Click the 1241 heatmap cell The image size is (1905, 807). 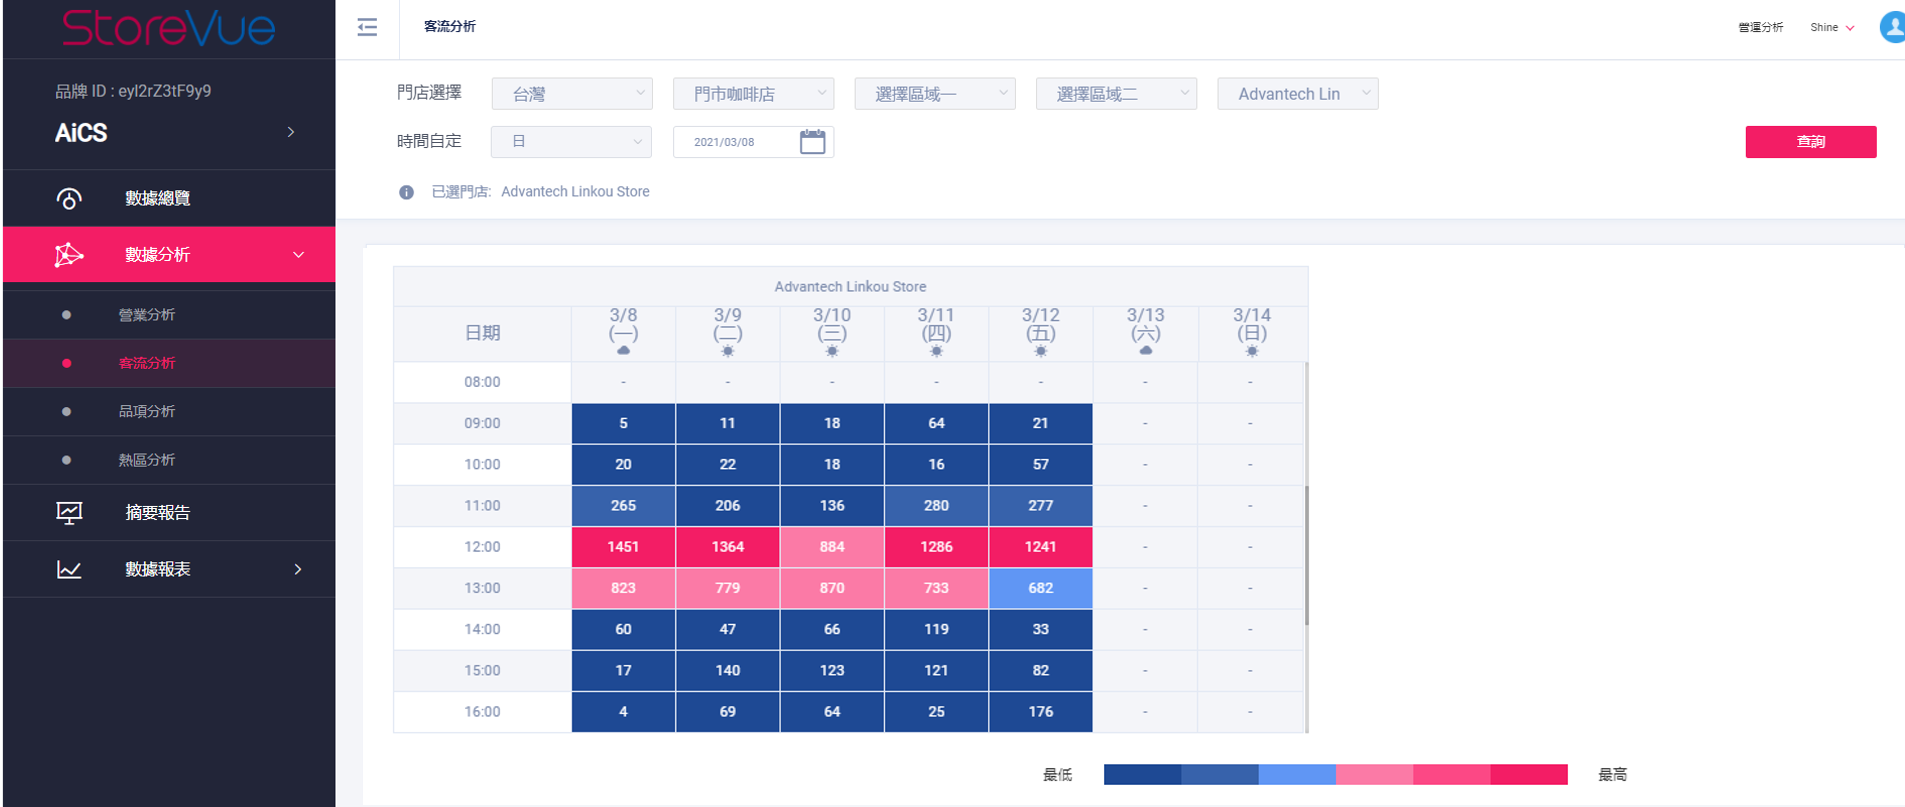coord(1041,547)
